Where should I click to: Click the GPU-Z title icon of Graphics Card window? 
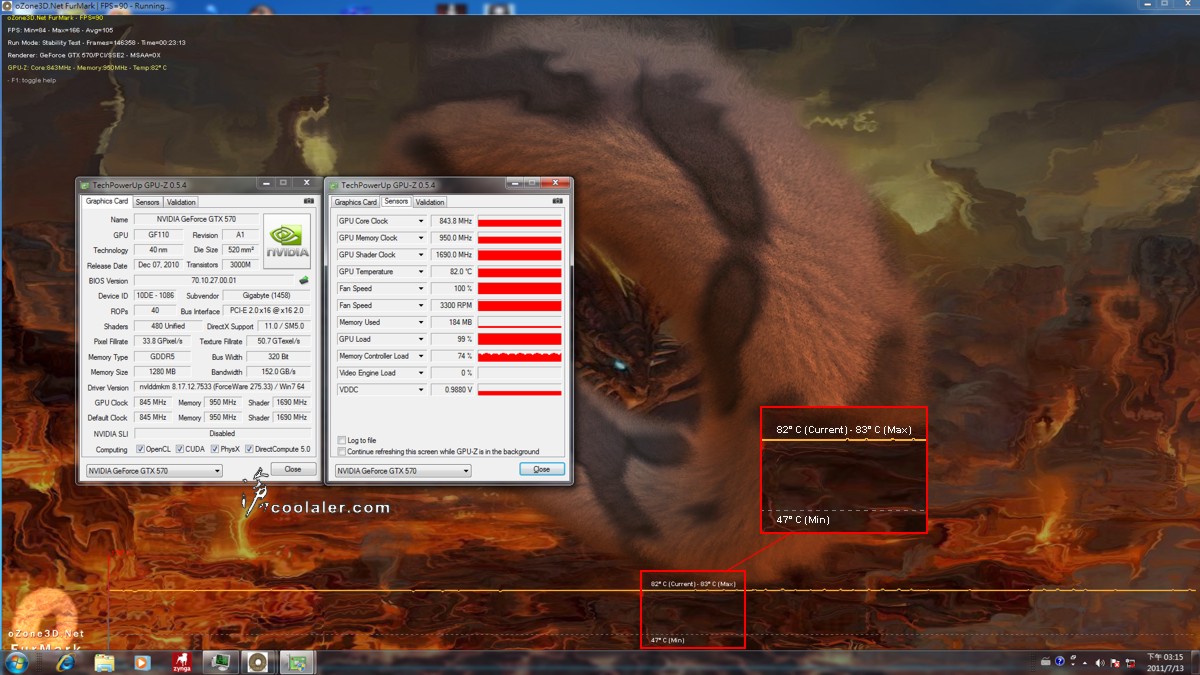[x=85, y=184]
